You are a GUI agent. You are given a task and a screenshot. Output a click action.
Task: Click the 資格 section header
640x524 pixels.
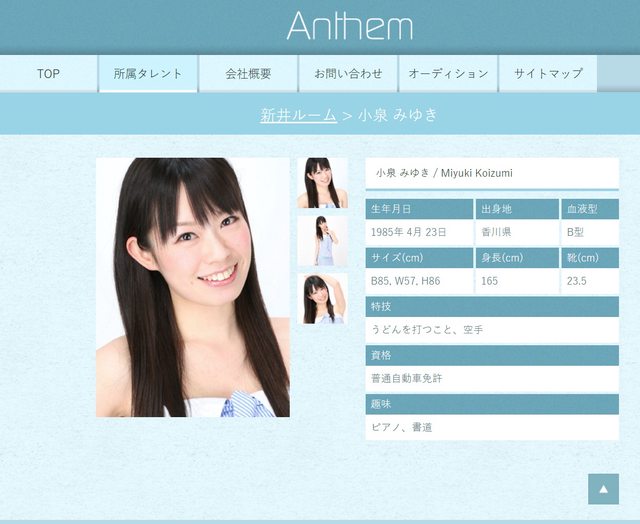tap(491, 355)
